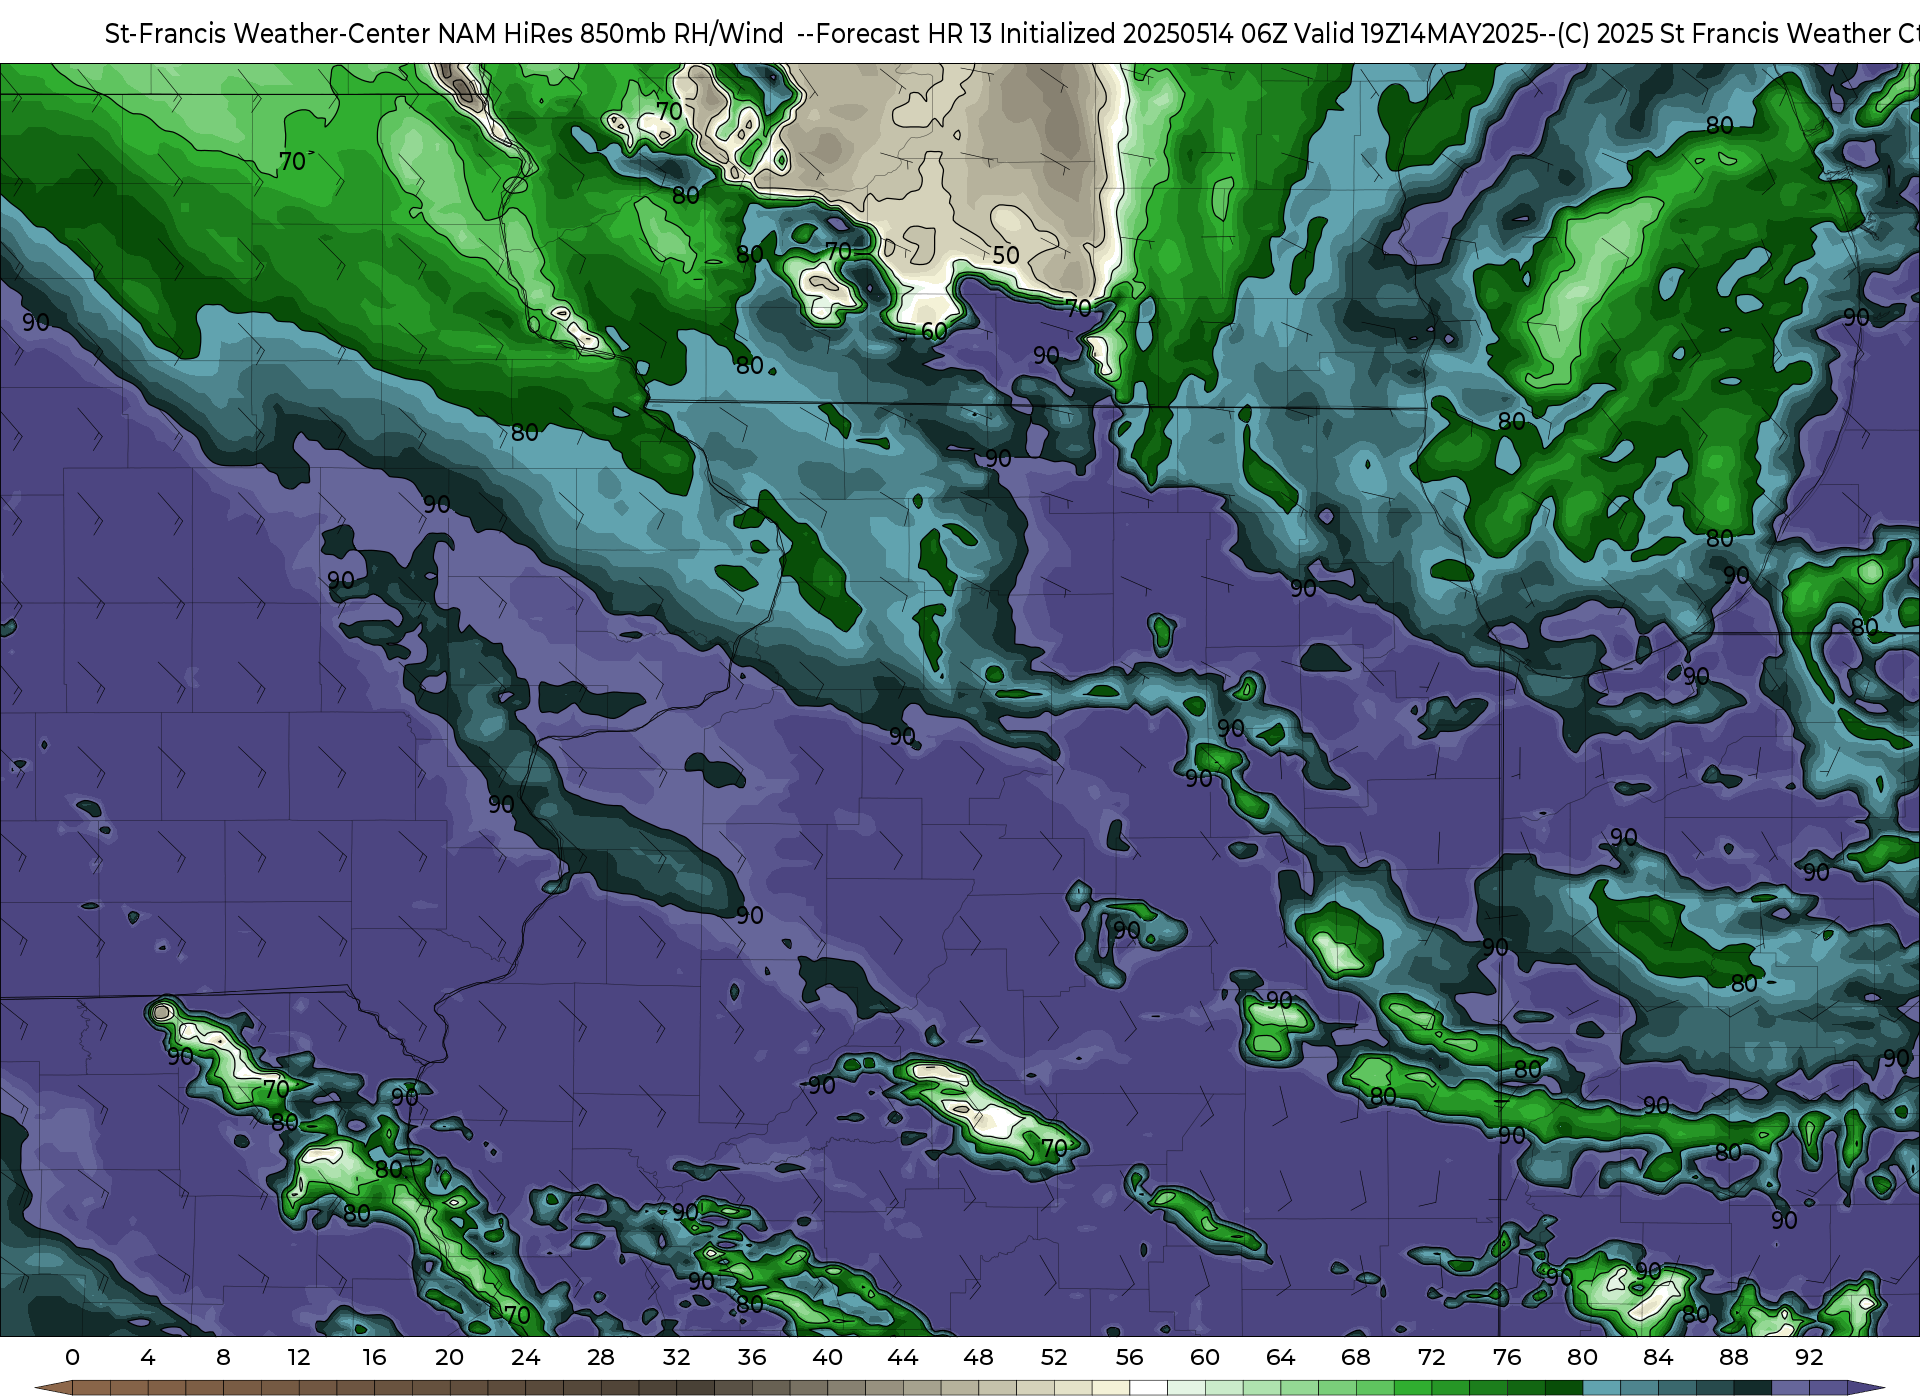The image size is (1920, 1400).
Task: Click the 50 contour label on the map
Action: [1006, 255]
